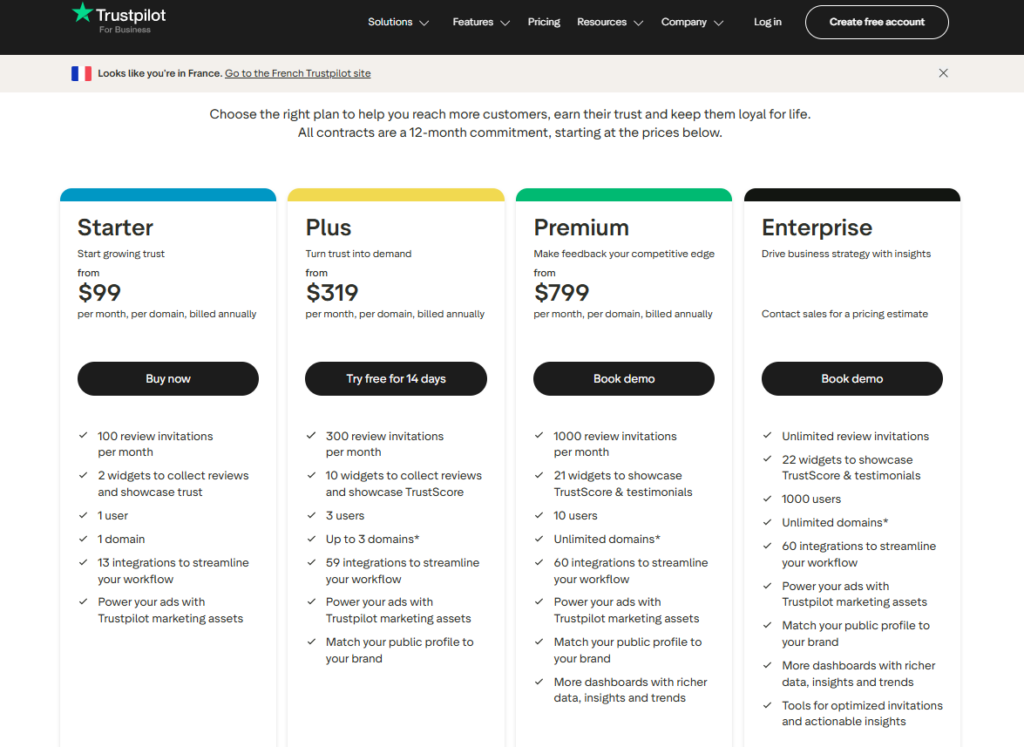This screenshot has width=1024, height=747.
Task: Click the French flag icon
Action: click(x=82, y=73)
